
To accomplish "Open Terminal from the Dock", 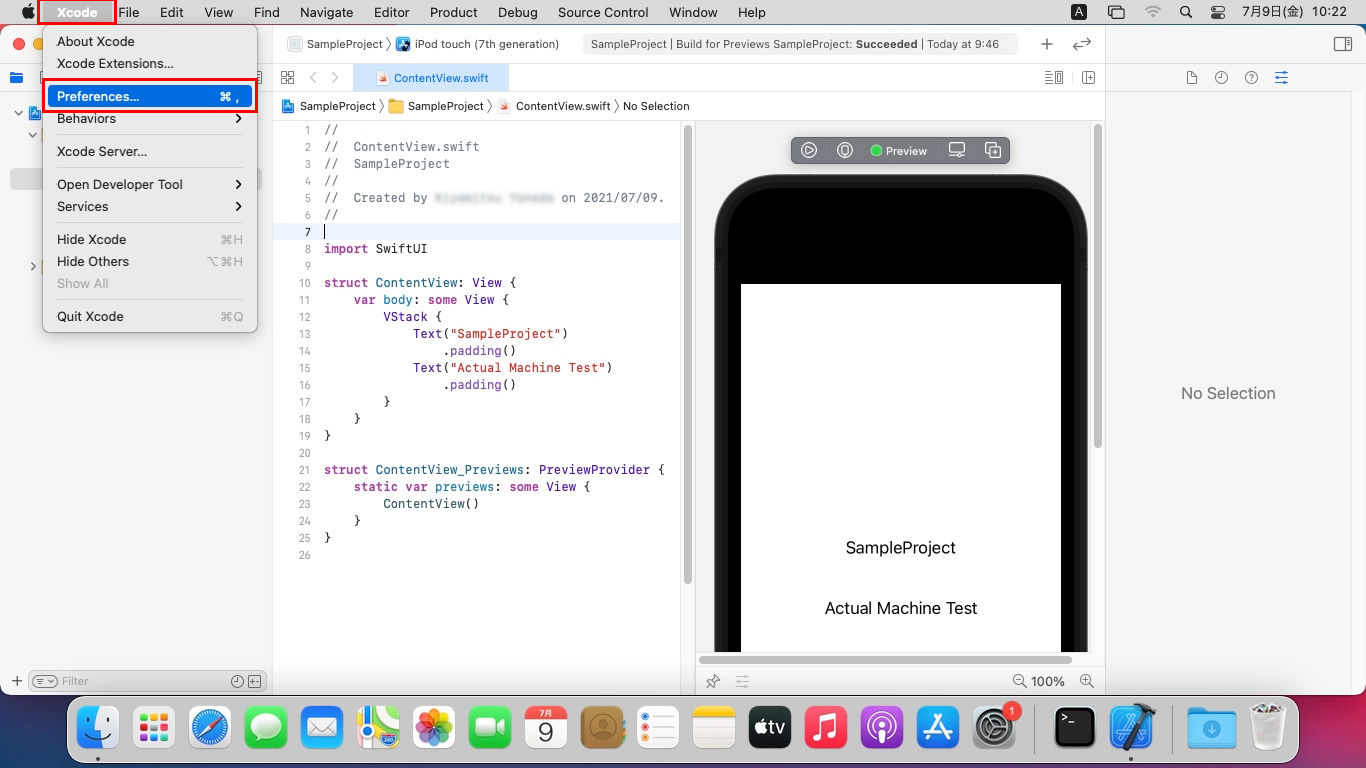I will point(1075,728).
